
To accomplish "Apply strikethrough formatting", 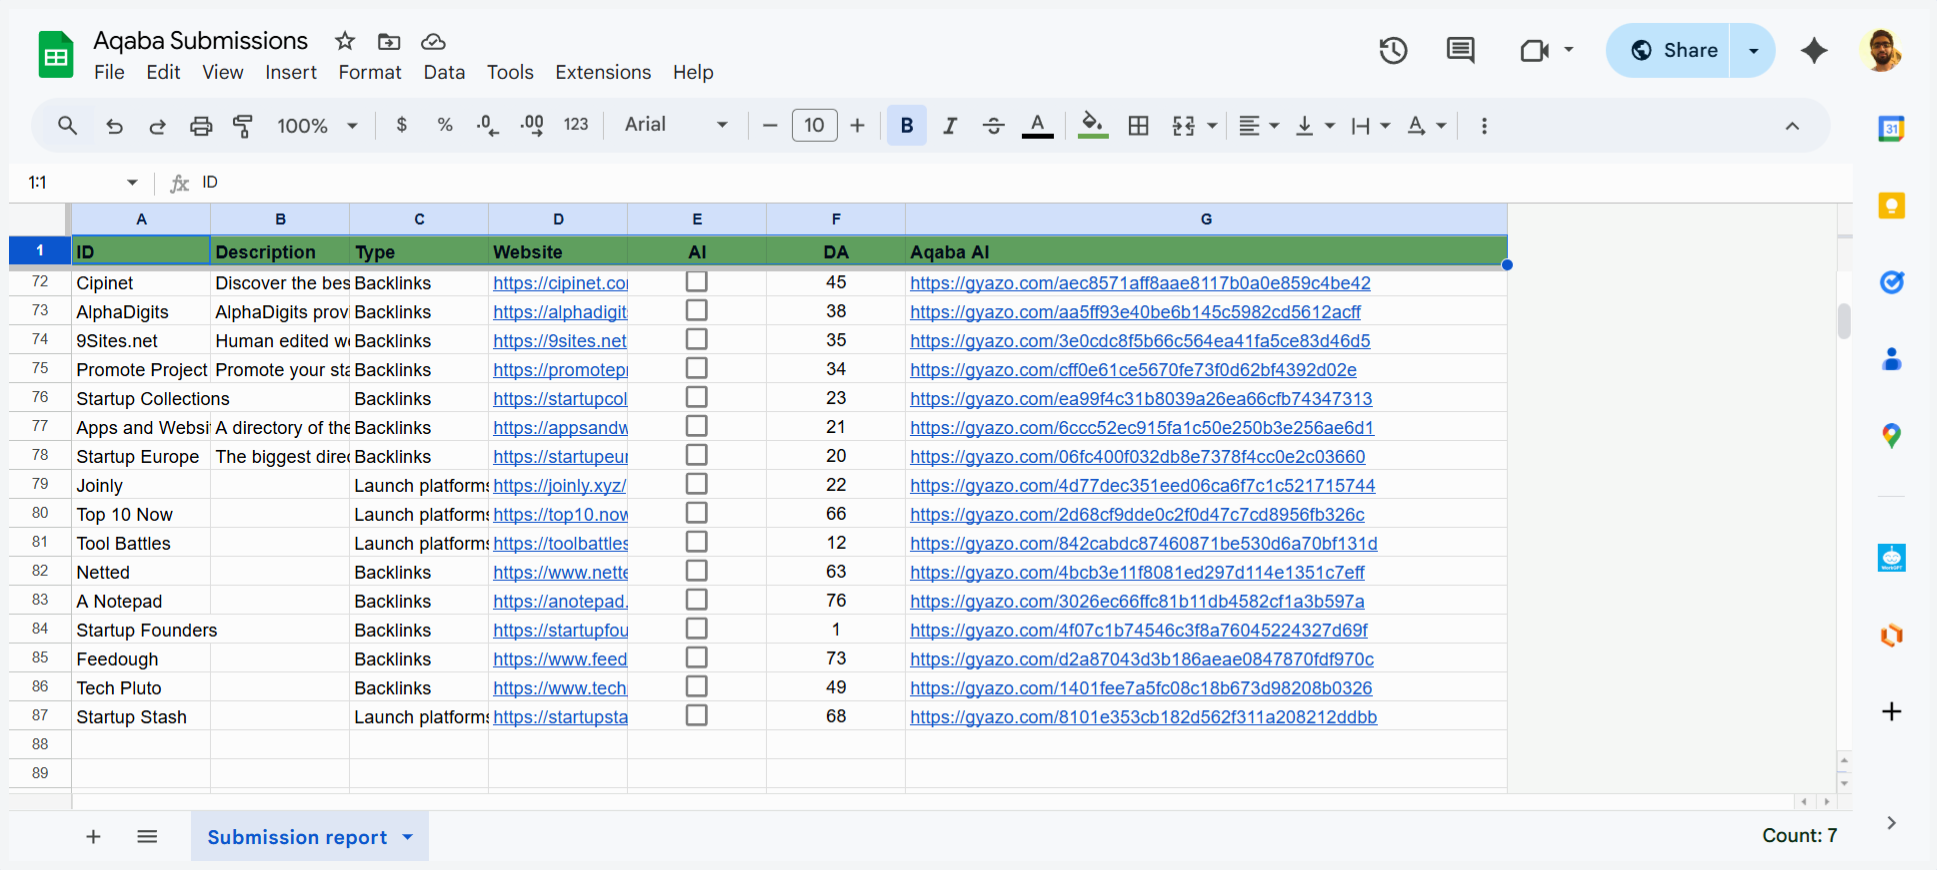I will [x=993, y=126].
